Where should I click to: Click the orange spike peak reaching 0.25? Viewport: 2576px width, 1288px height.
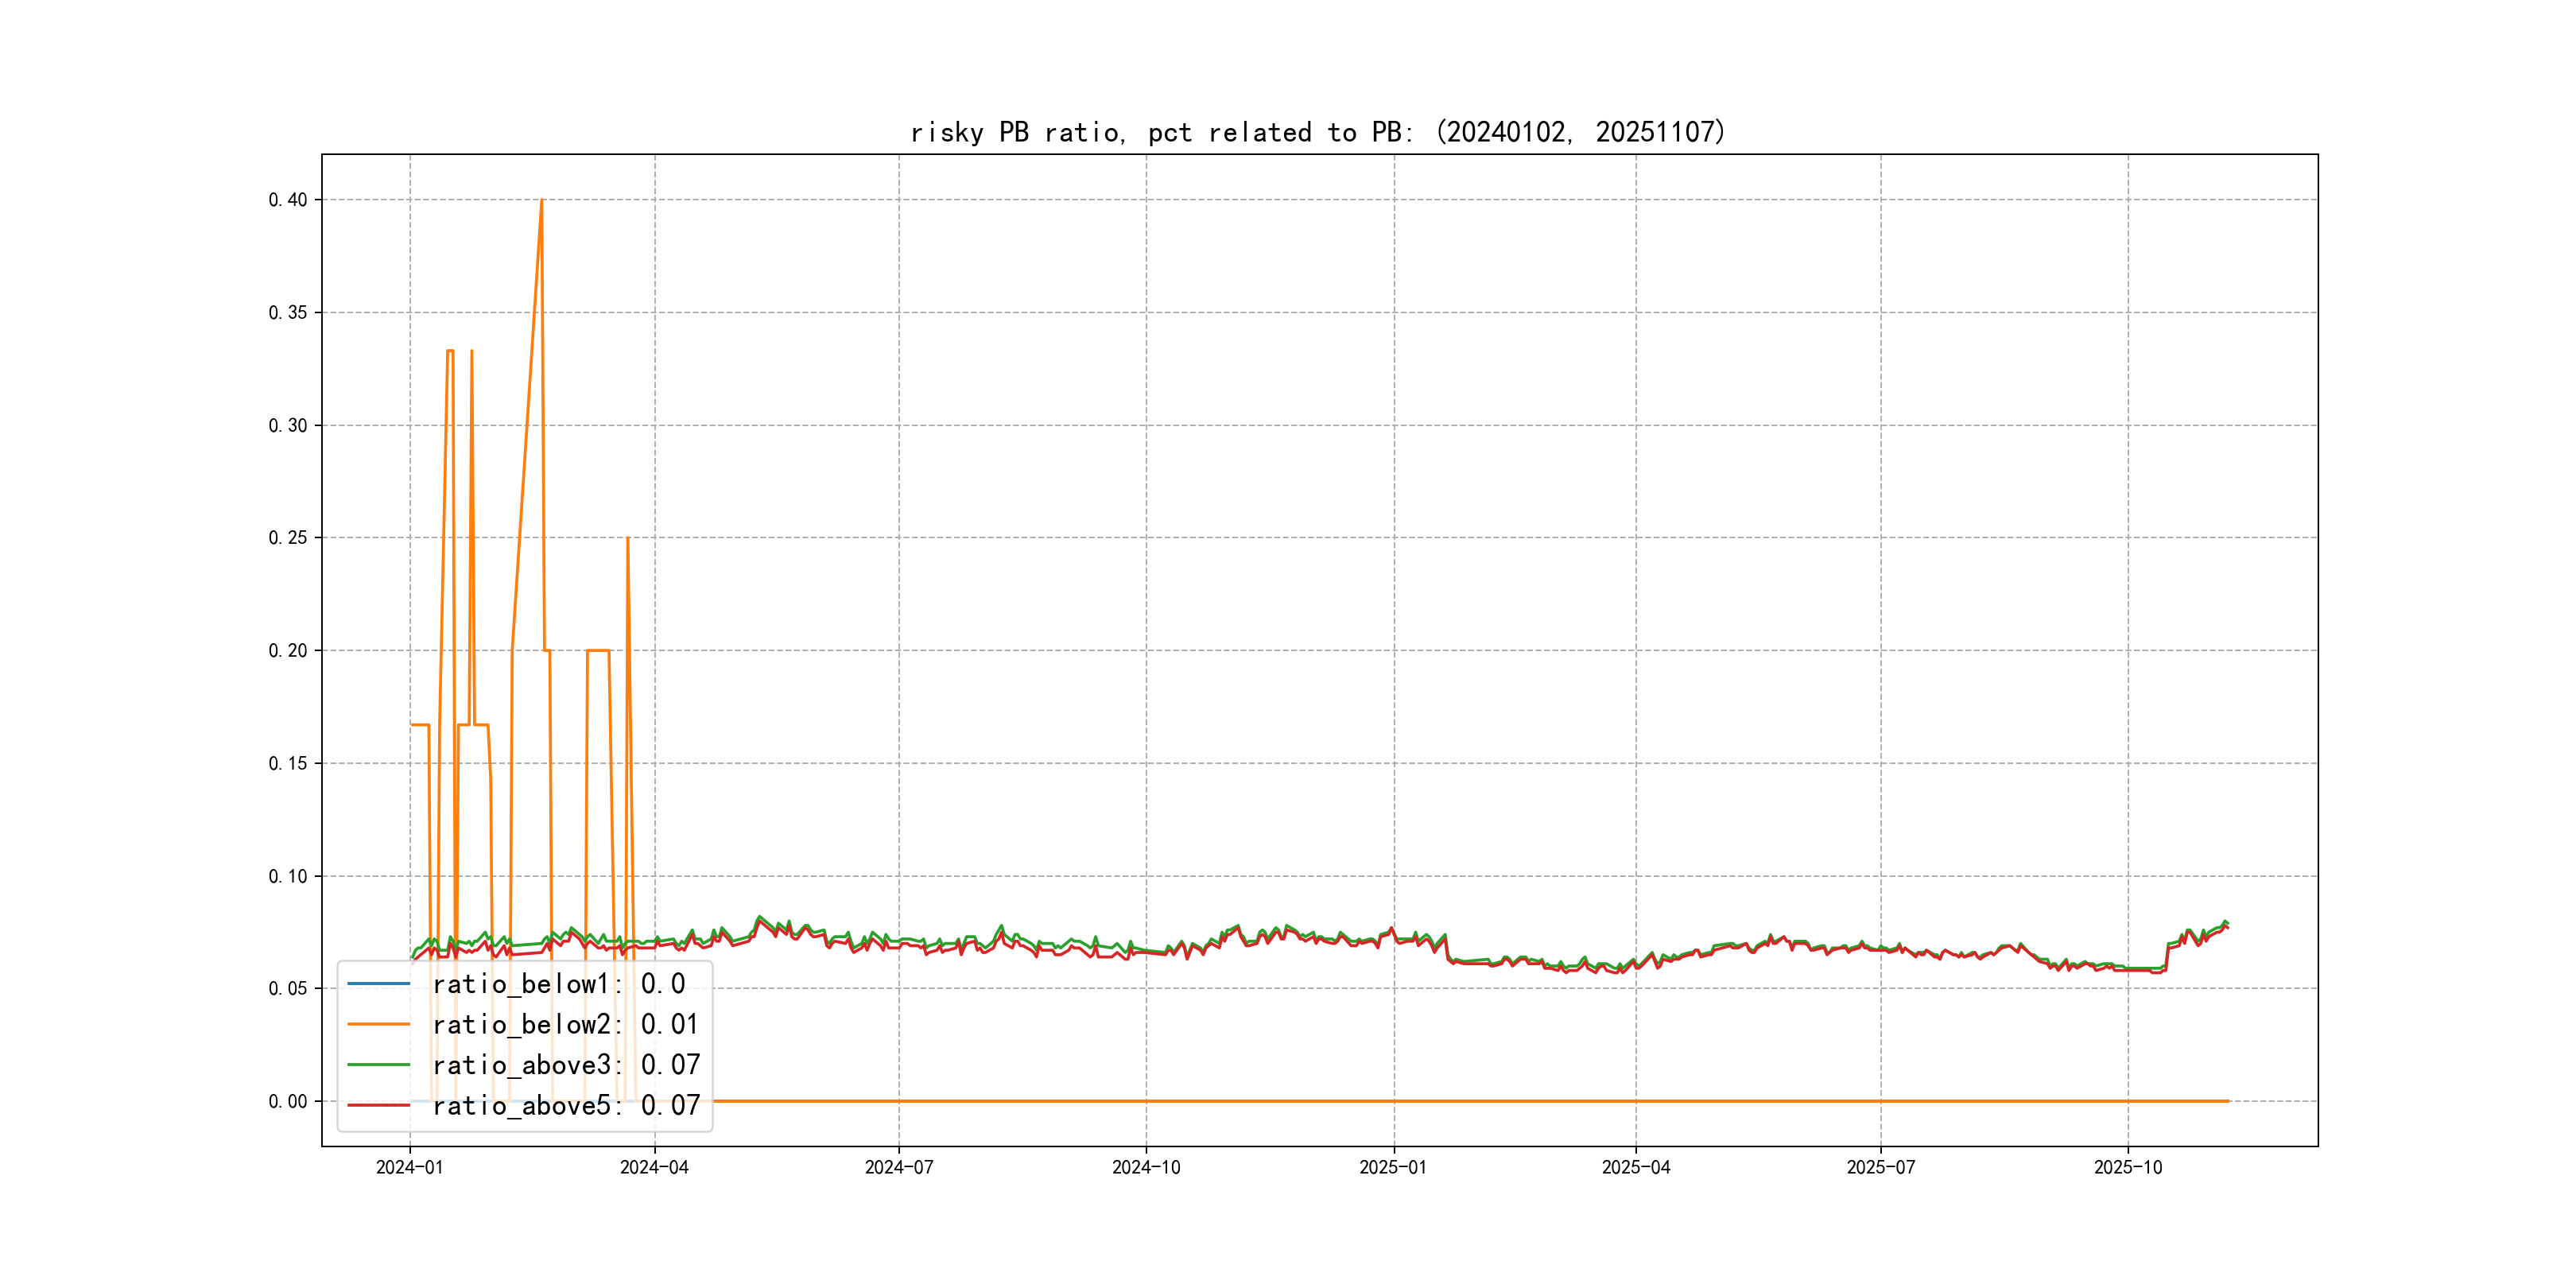click(x=627, y=539)
